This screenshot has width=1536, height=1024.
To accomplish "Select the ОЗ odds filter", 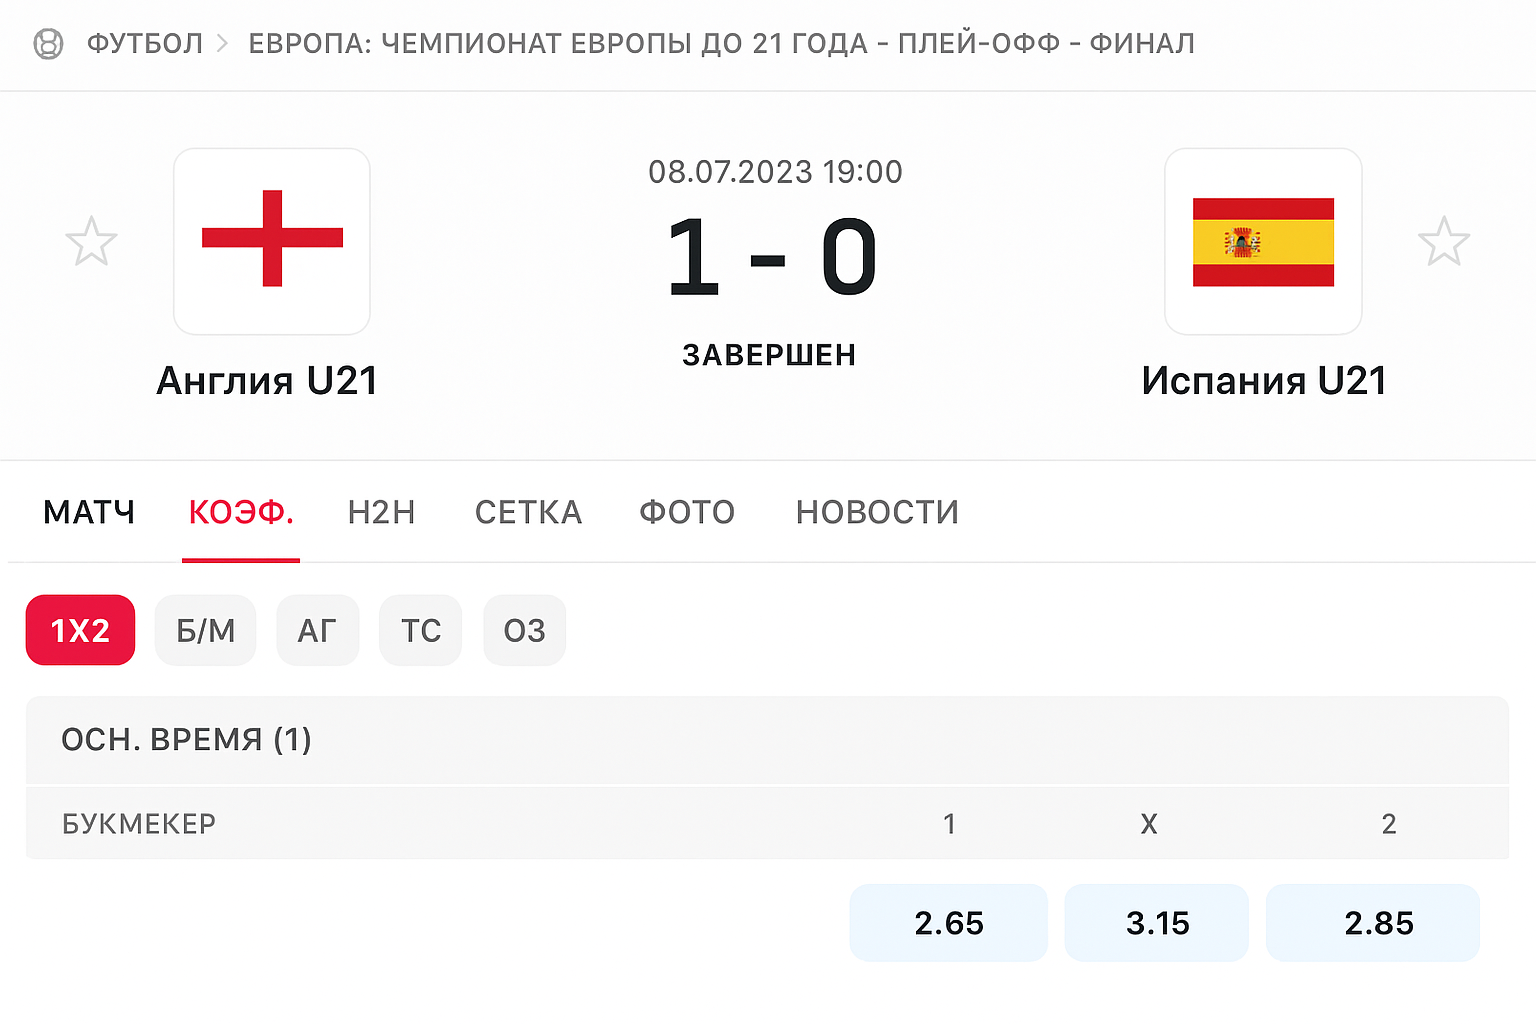I will click(524, 630).
